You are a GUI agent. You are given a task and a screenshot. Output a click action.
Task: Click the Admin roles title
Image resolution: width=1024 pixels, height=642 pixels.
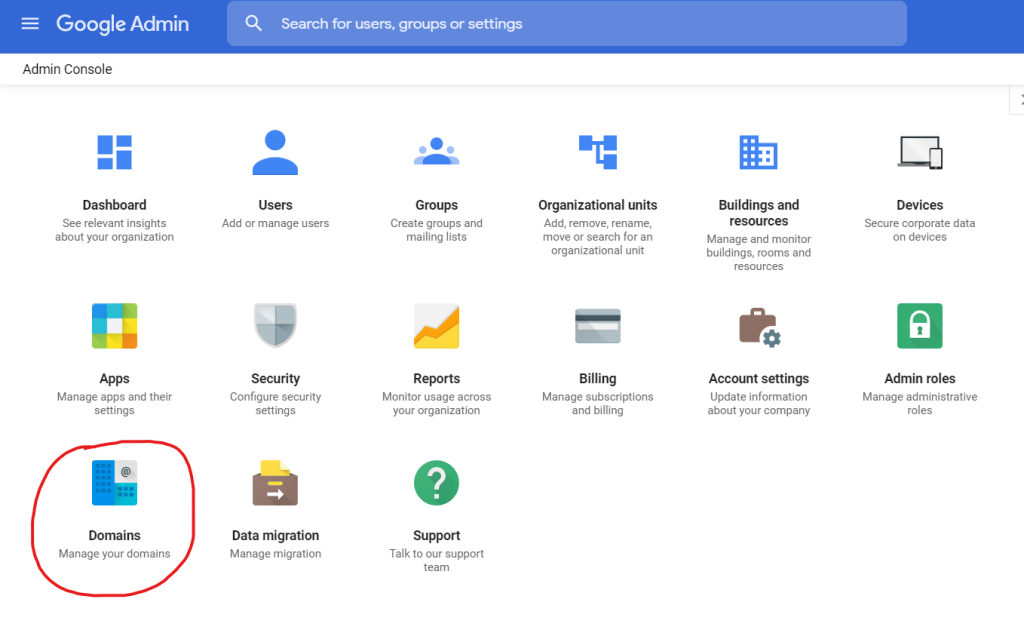coord(920,379)
